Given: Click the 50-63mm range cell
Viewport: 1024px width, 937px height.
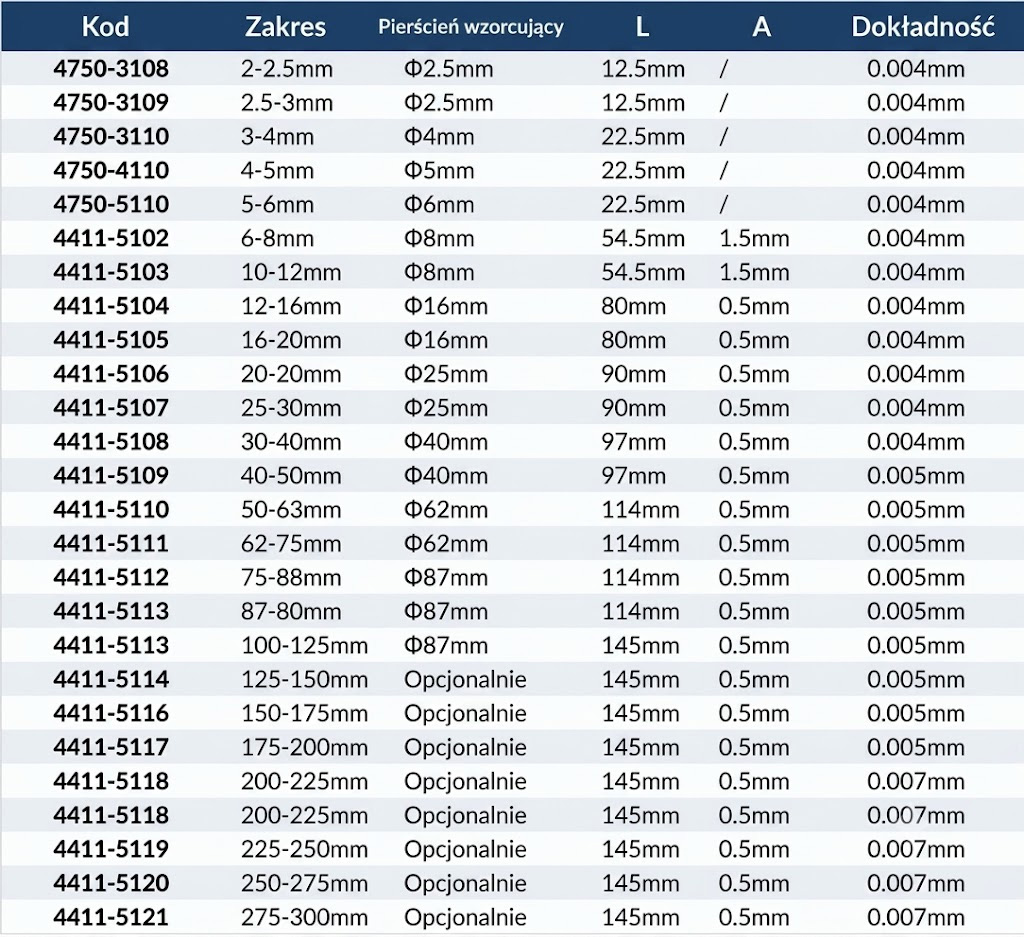Looking at the screenshot, I should 291,509.
